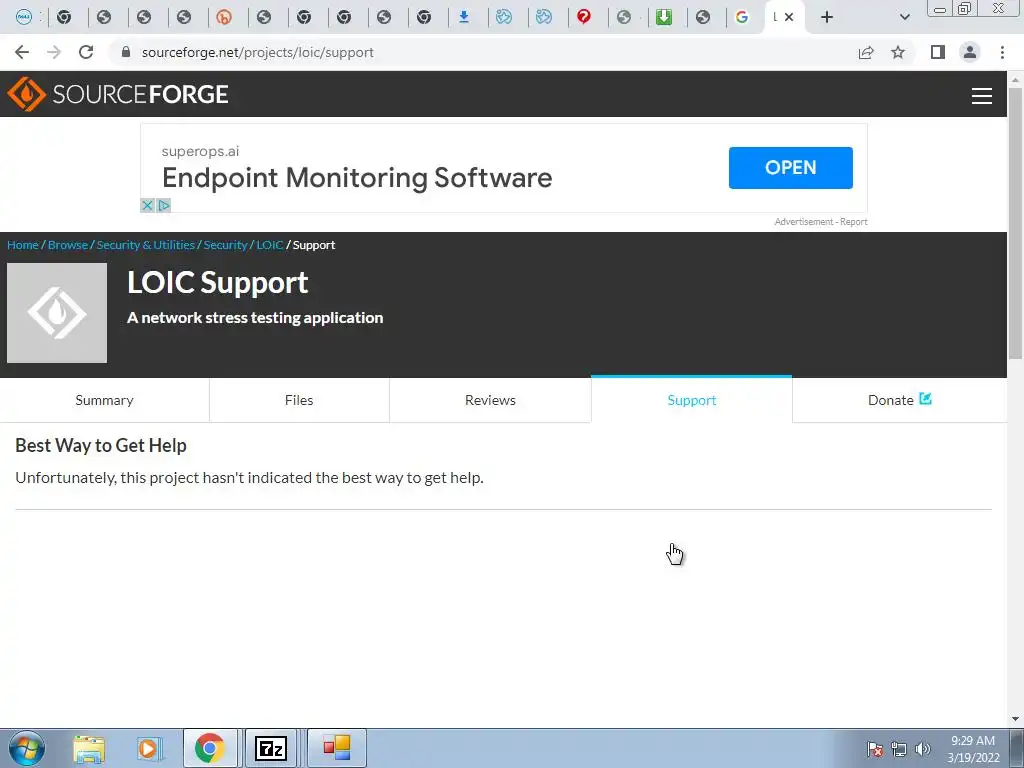Click the browser forward arrow

pyautogui.click(x=54, y=52)
